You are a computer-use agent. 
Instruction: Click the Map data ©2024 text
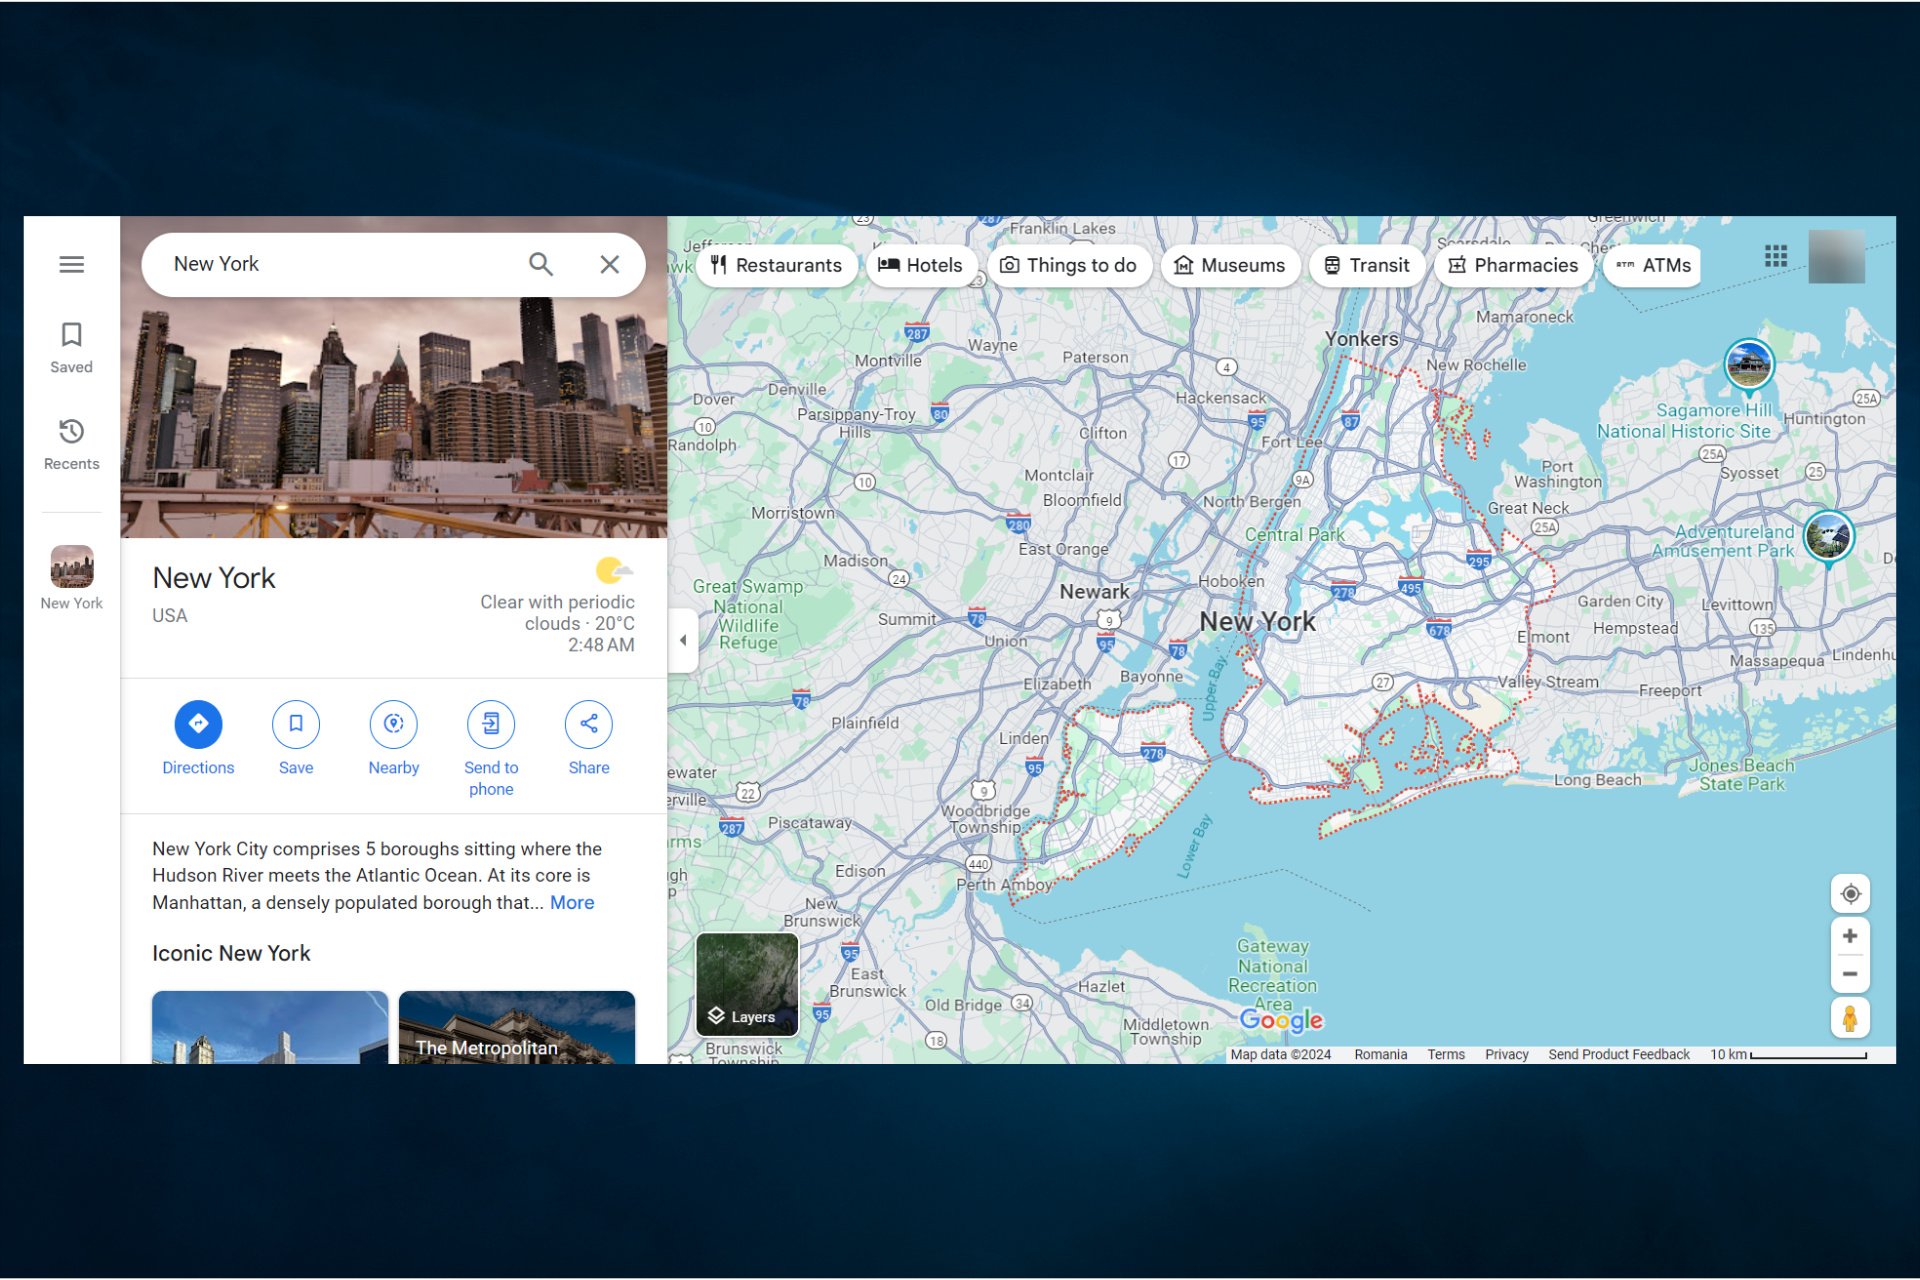pyautogui.click(x=1280, y=1054)
